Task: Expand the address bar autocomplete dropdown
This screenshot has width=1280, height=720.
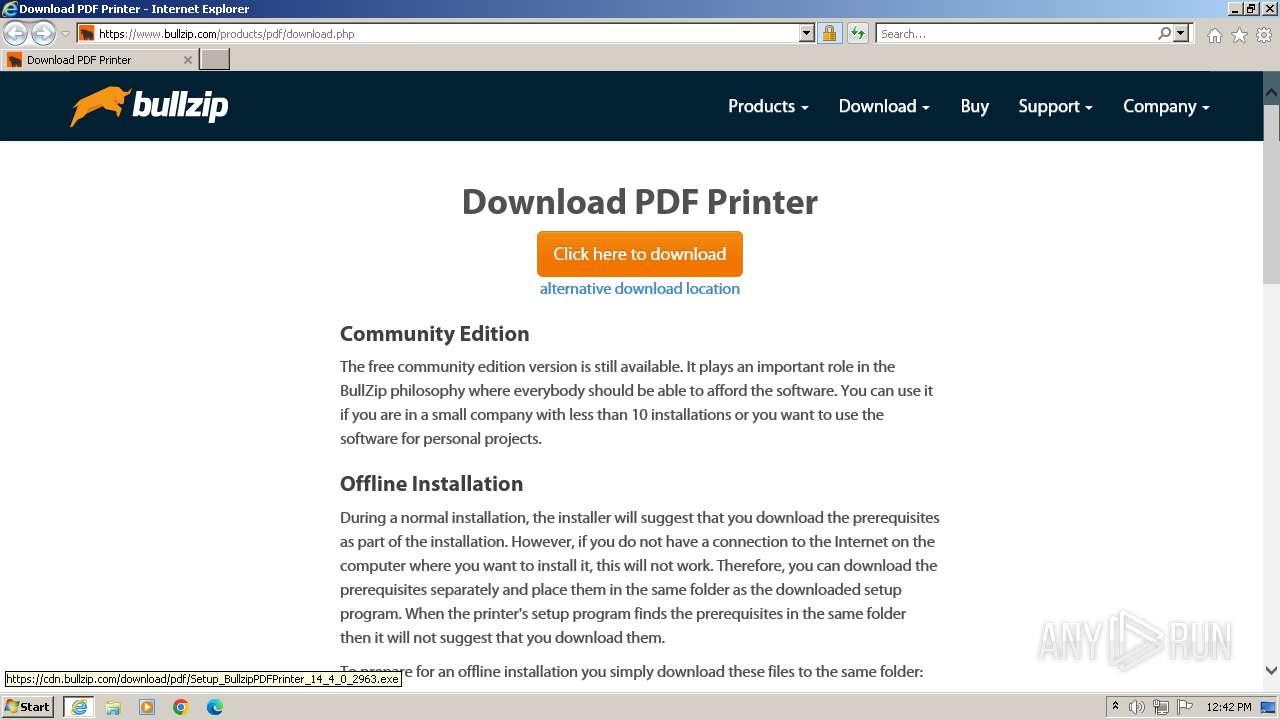Action: click(x=807, y=33)
